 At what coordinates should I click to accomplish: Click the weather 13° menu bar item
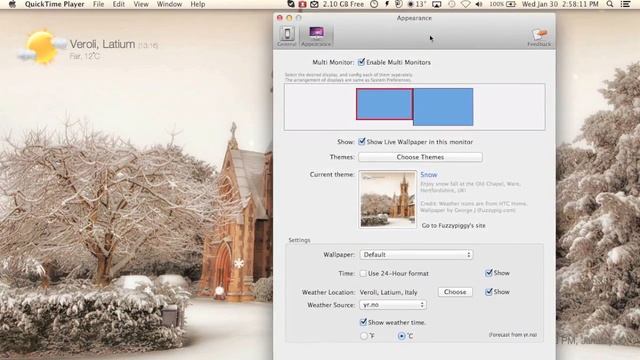[x=417, y=4]
